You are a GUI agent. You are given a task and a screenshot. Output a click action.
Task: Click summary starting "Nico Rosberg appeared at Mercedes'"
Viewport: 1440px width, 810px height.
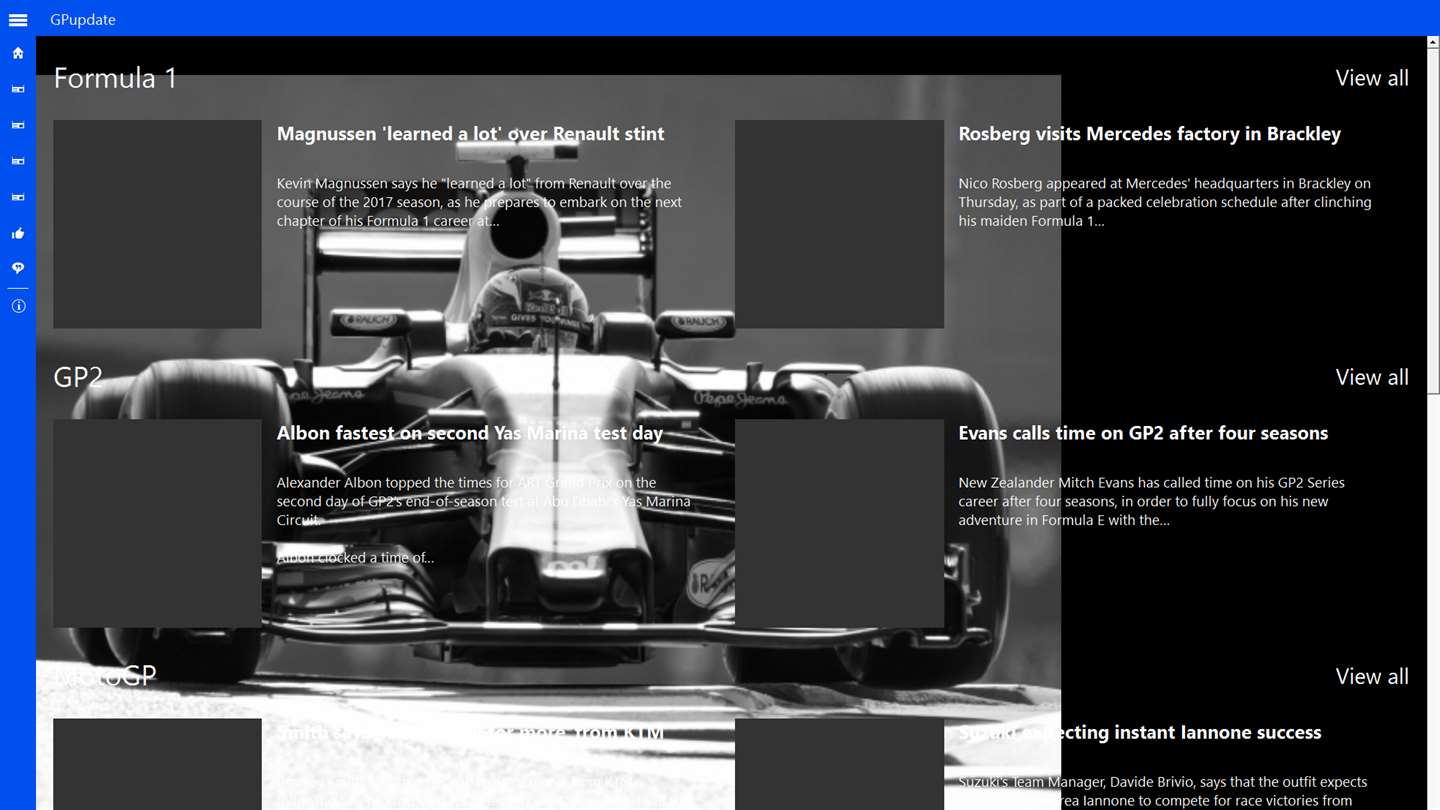(1165, 202)
